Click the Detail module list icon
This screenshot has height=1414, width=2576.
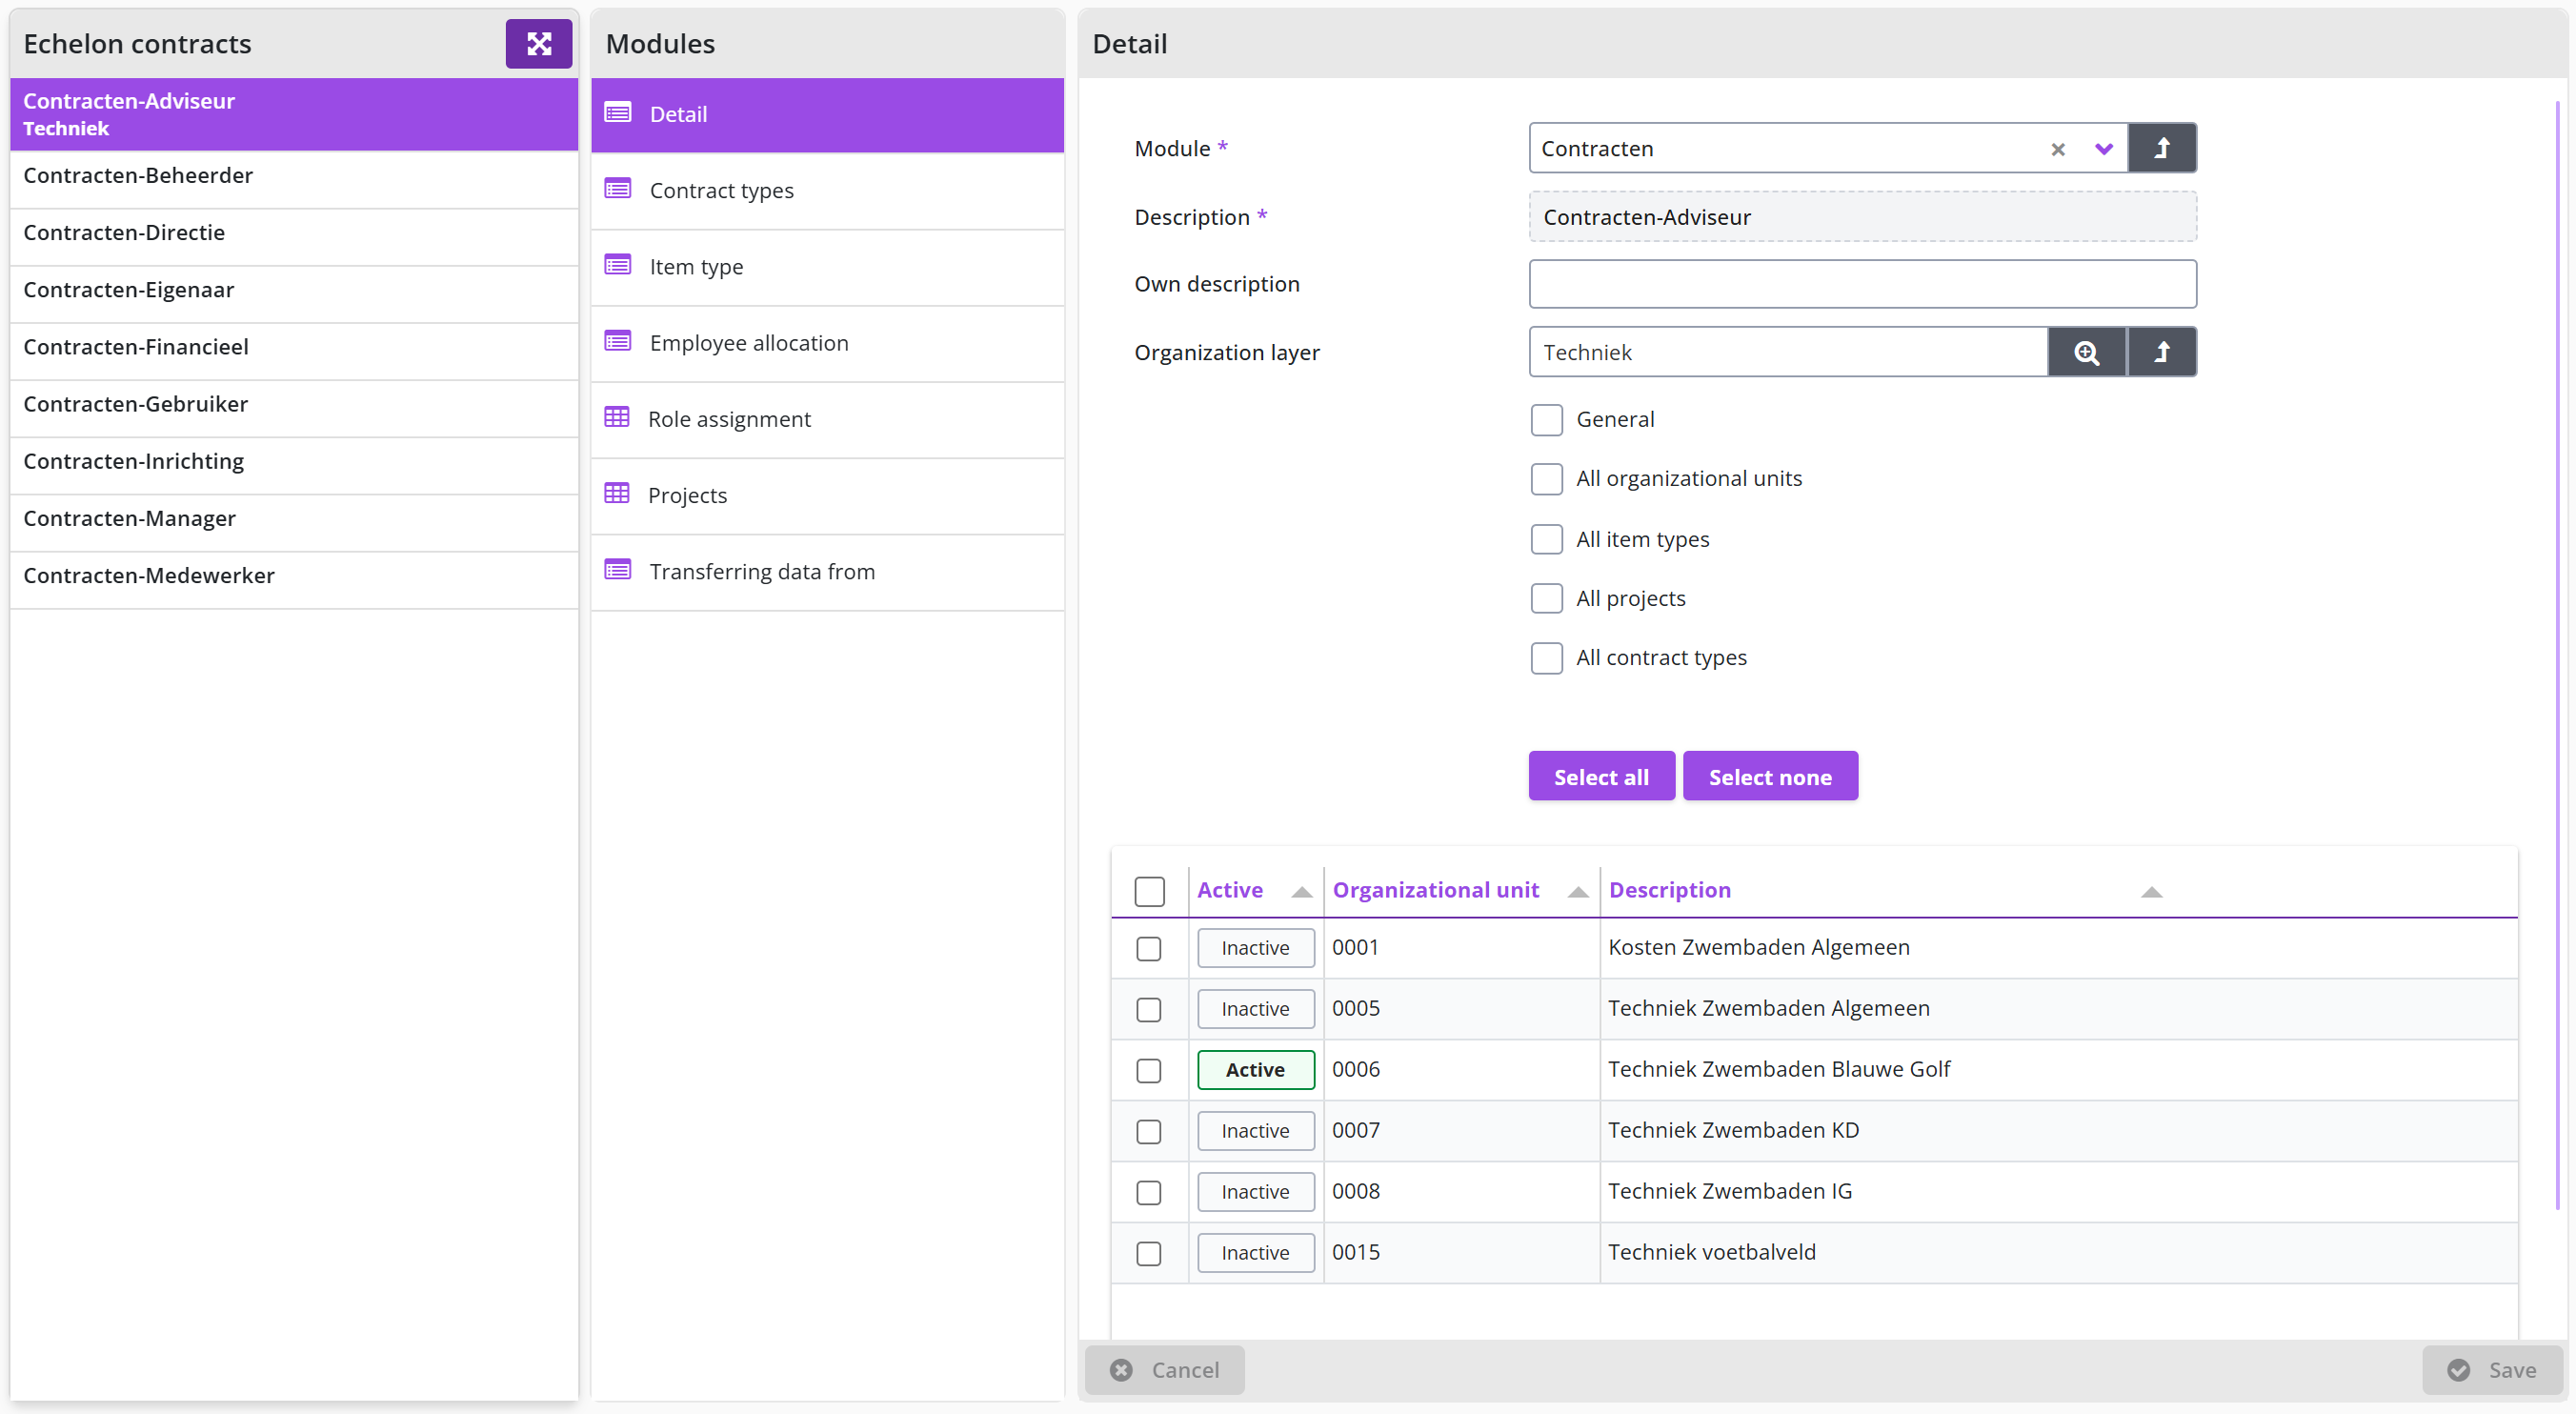point(618,113)
